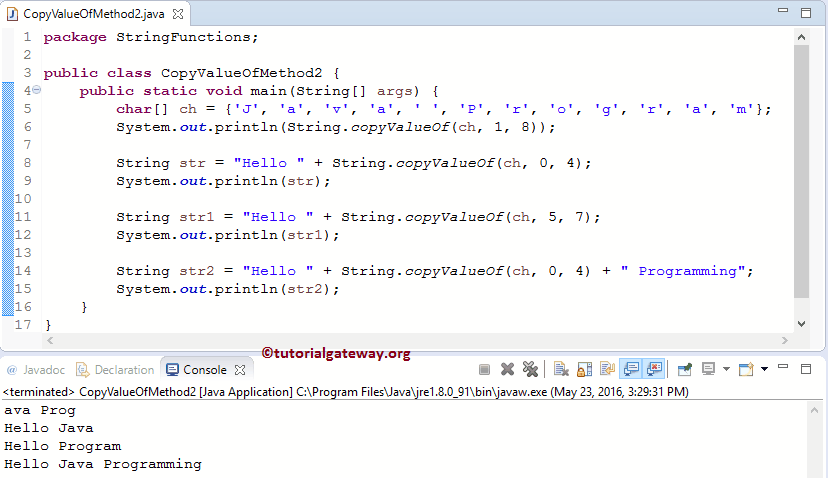Close the Console view tab

[240, 370]
